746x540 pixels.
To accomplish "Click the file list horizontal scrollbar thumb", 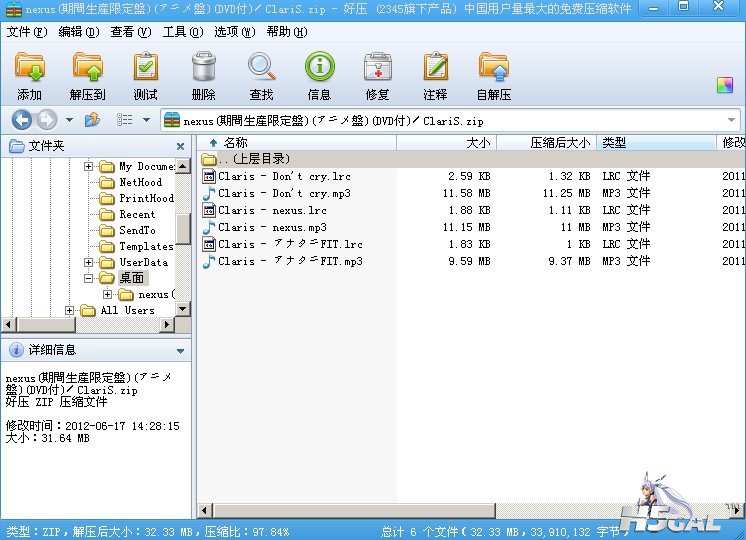I will (354, 511).
